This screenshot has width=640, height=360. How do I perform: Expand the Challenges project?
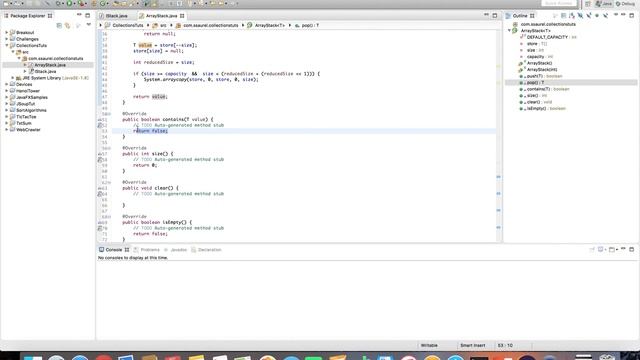7,39
